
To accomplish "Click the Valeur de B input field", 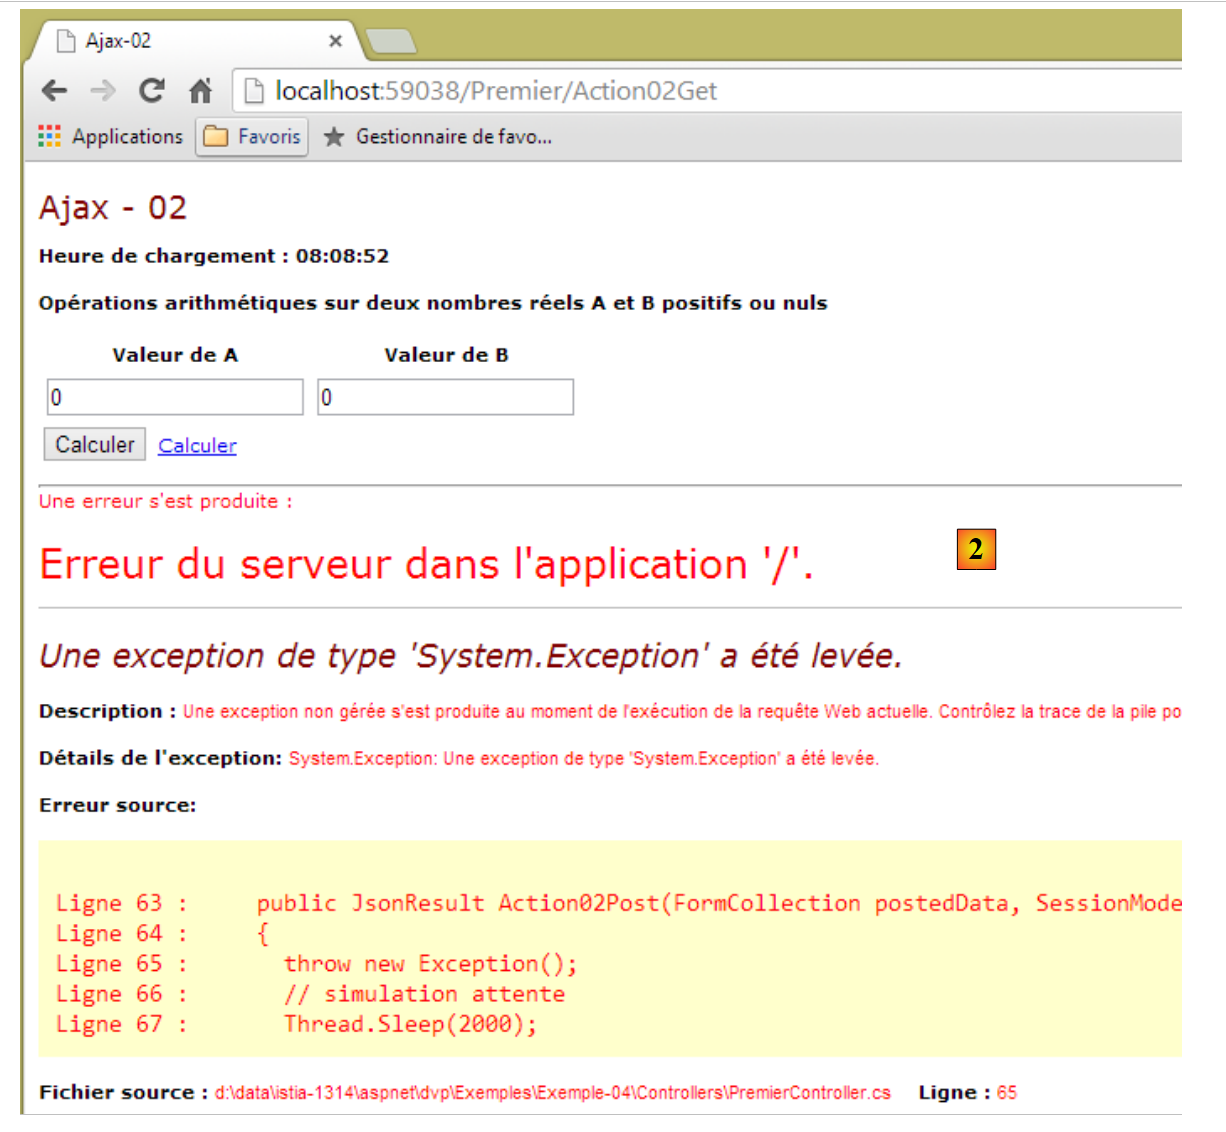I will click(445, 397).
